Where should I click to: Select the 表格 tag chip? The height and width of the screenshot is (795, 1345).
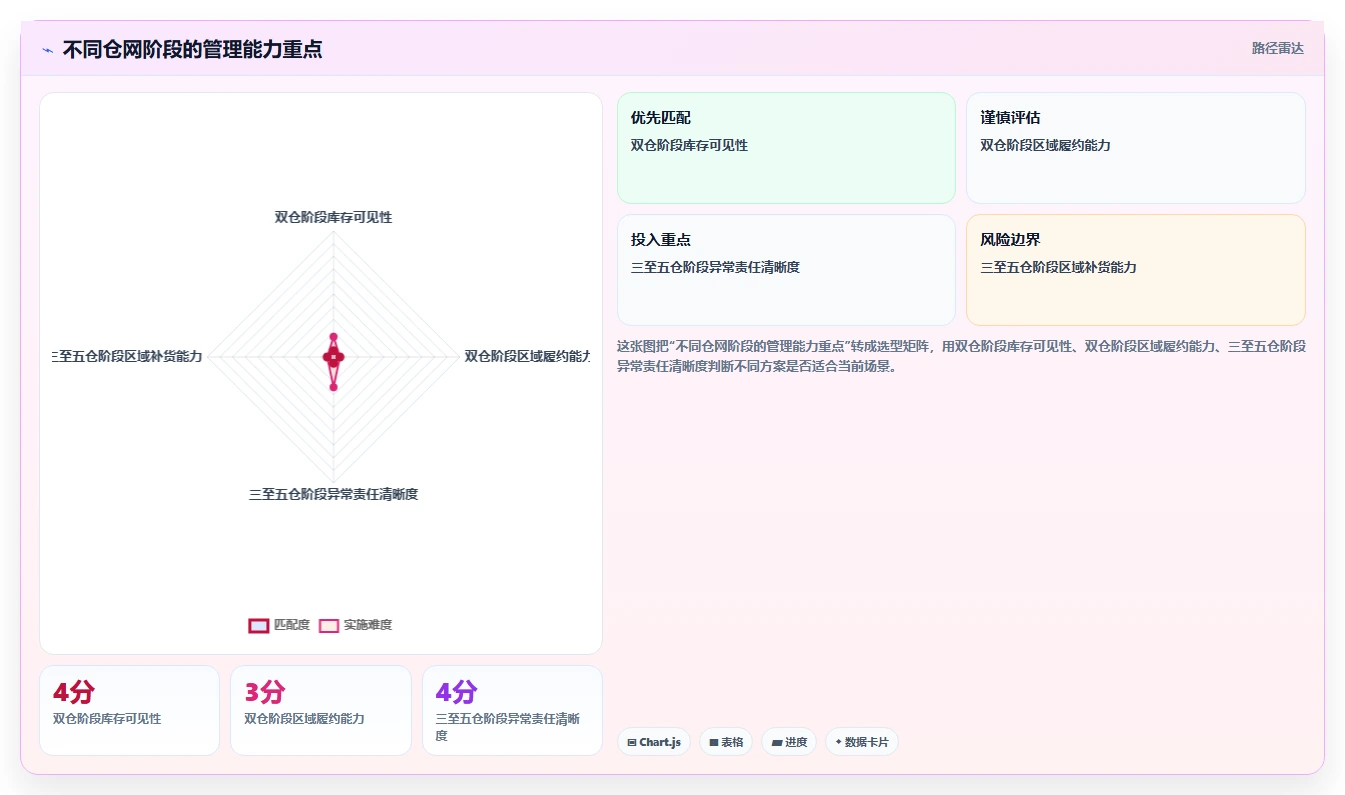[x=726, y=742]
